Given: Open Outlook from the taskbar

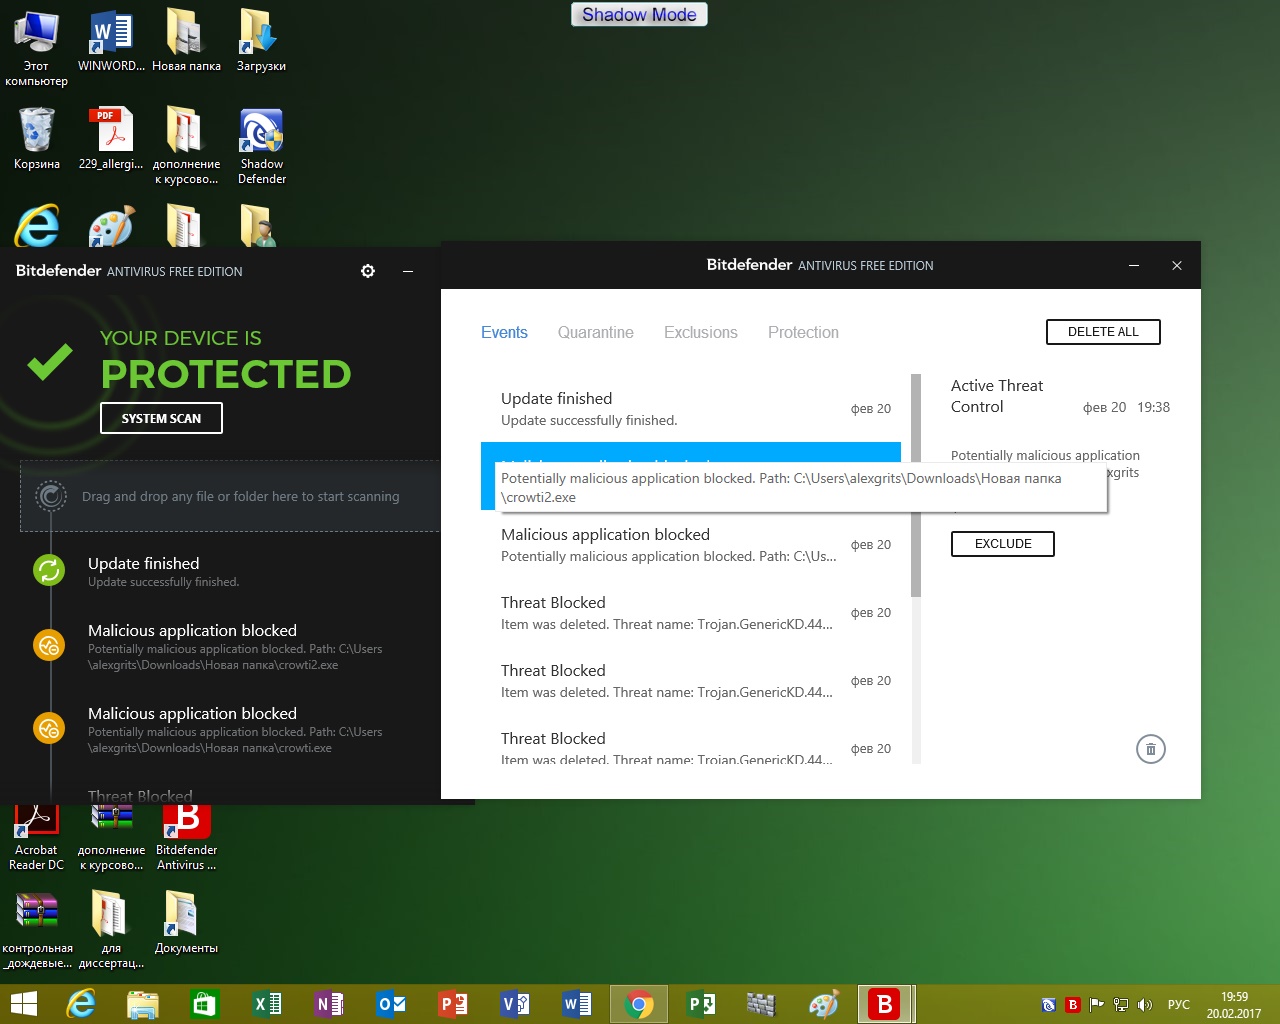Looking at the screenshot, I should (x=391, y=1004).
